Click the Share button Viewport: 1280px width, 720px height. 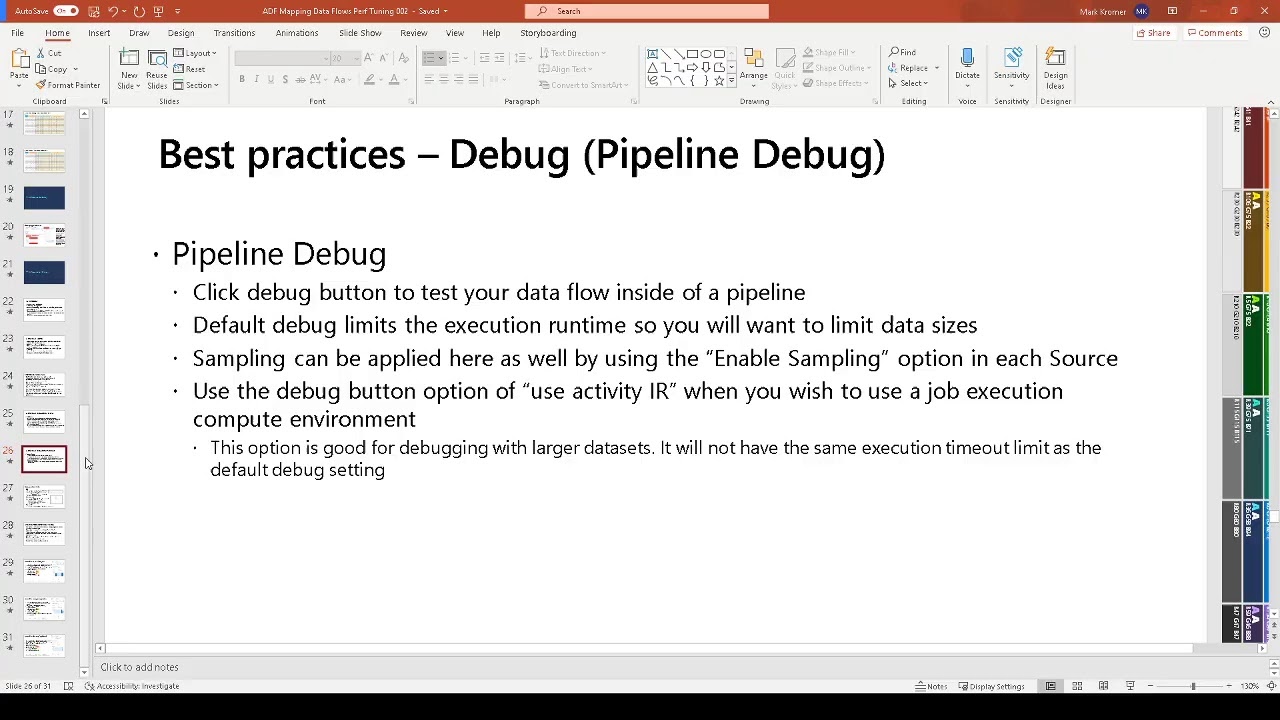click(x=1153, y=33)
